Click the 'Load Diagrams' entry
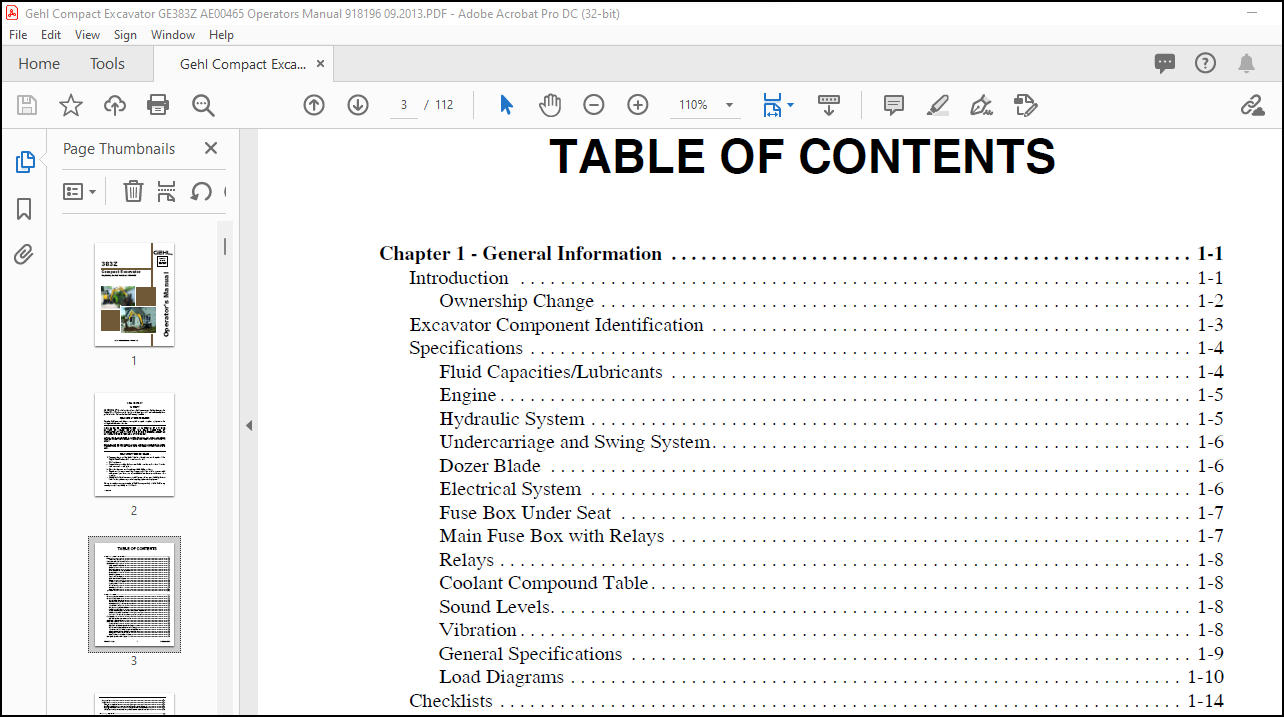Image resolution: width=1284 pixels, height=717 pixels. pos(501,677)
